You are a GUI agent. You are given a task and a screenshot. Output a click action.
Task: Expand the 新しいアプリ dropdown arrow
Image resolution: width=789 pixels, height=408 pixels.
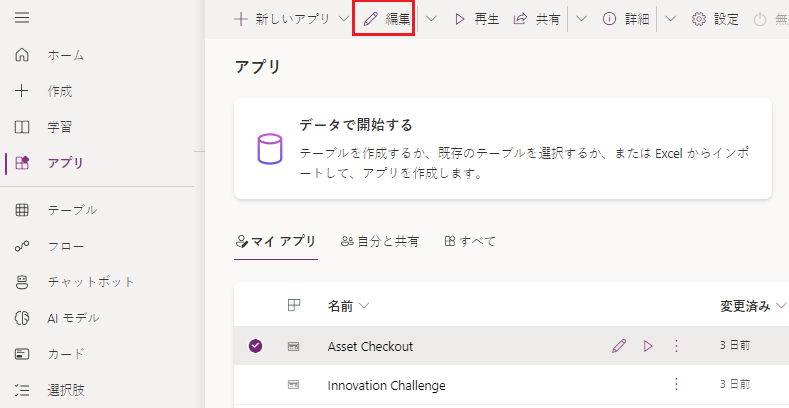point(344,19)
